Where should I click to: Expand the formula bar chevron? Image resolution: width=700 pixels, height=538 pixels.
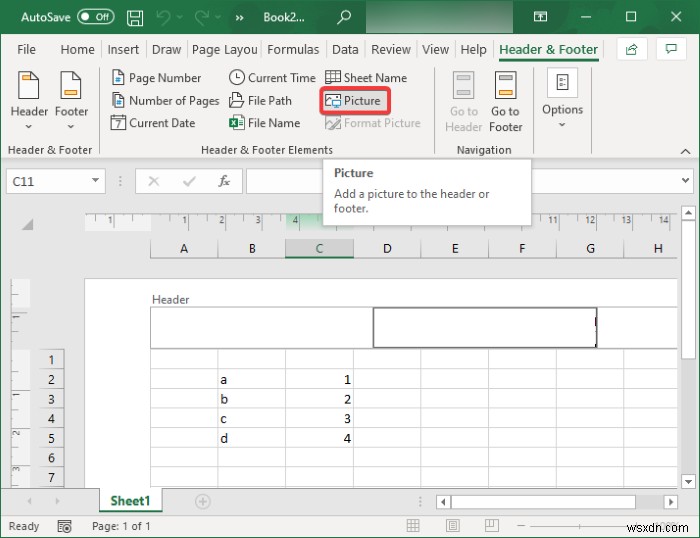(x=685, y=180)
